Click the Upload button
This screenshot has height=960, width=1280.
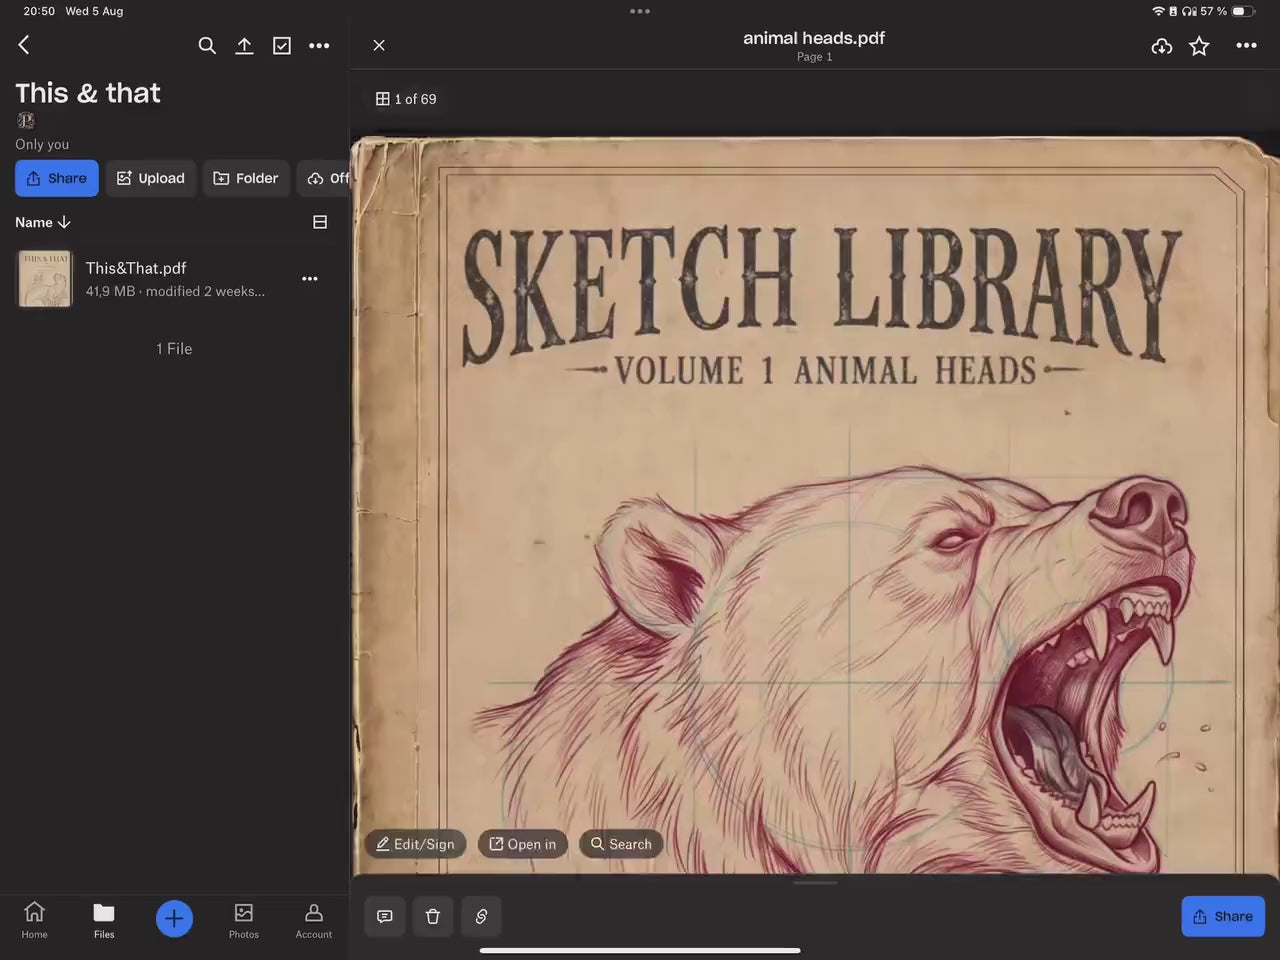pos(151,178)
